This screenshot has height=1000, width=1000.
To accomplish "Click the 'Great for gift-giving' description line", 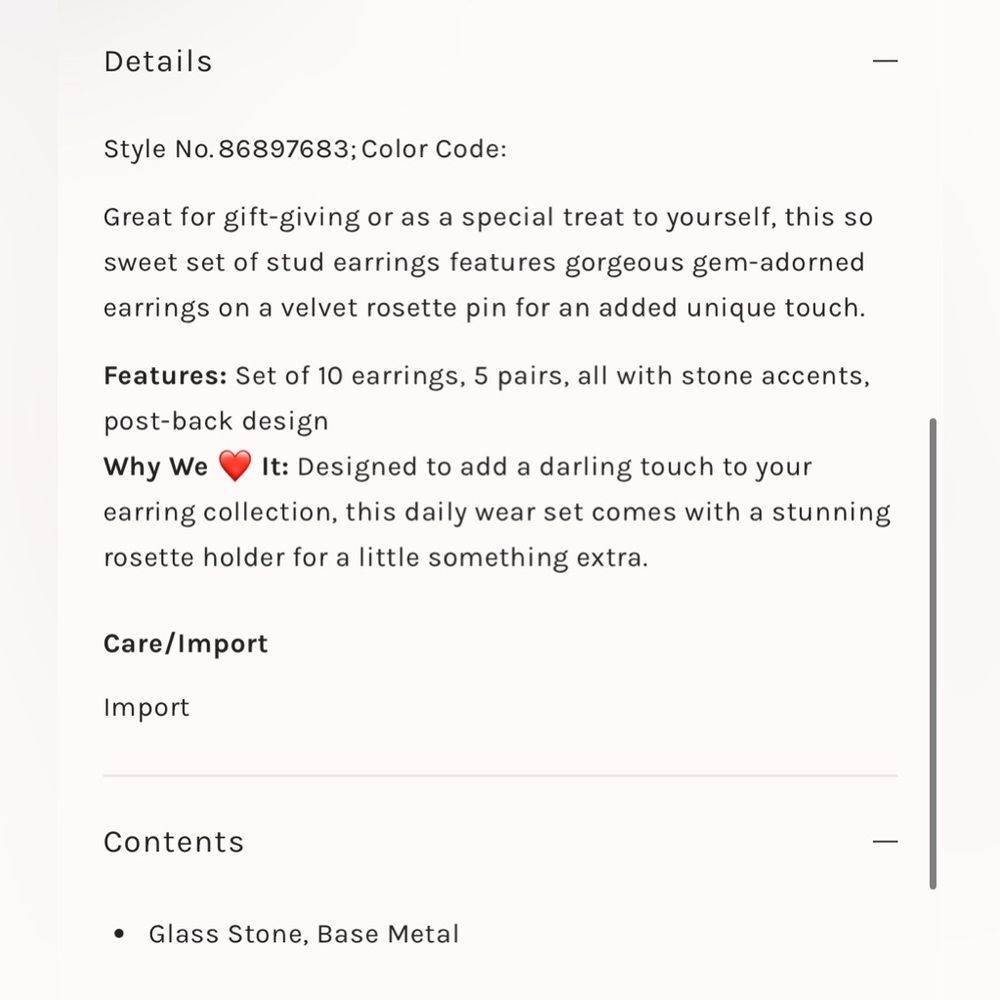I will pyautogui.click(x=489, y=217).
